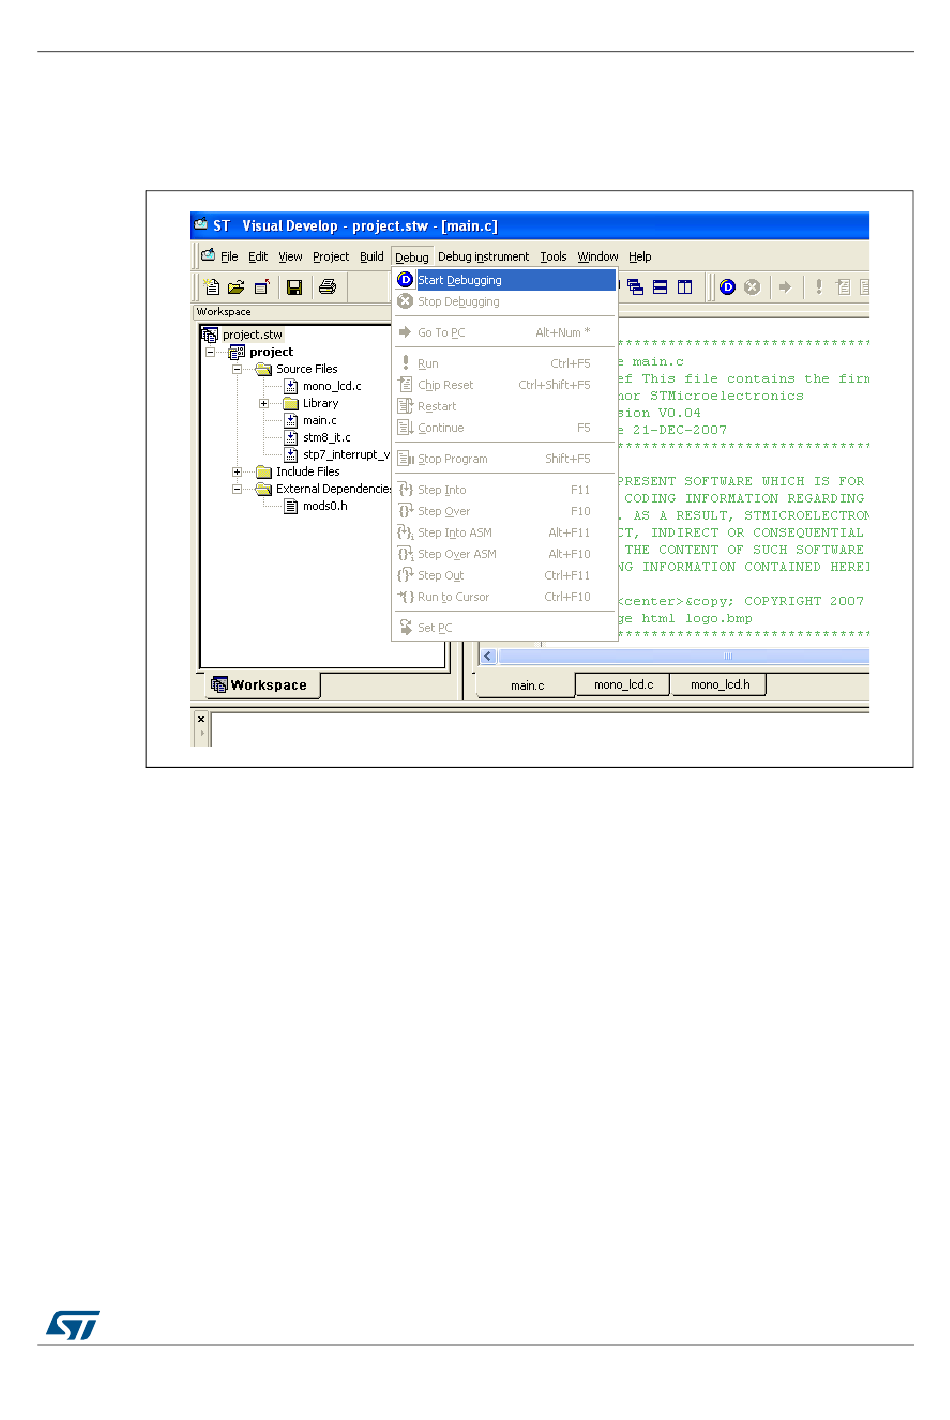Click the cascade windows toolbar icon
This screenshot has width=950, height=1420.
point(635,287)
